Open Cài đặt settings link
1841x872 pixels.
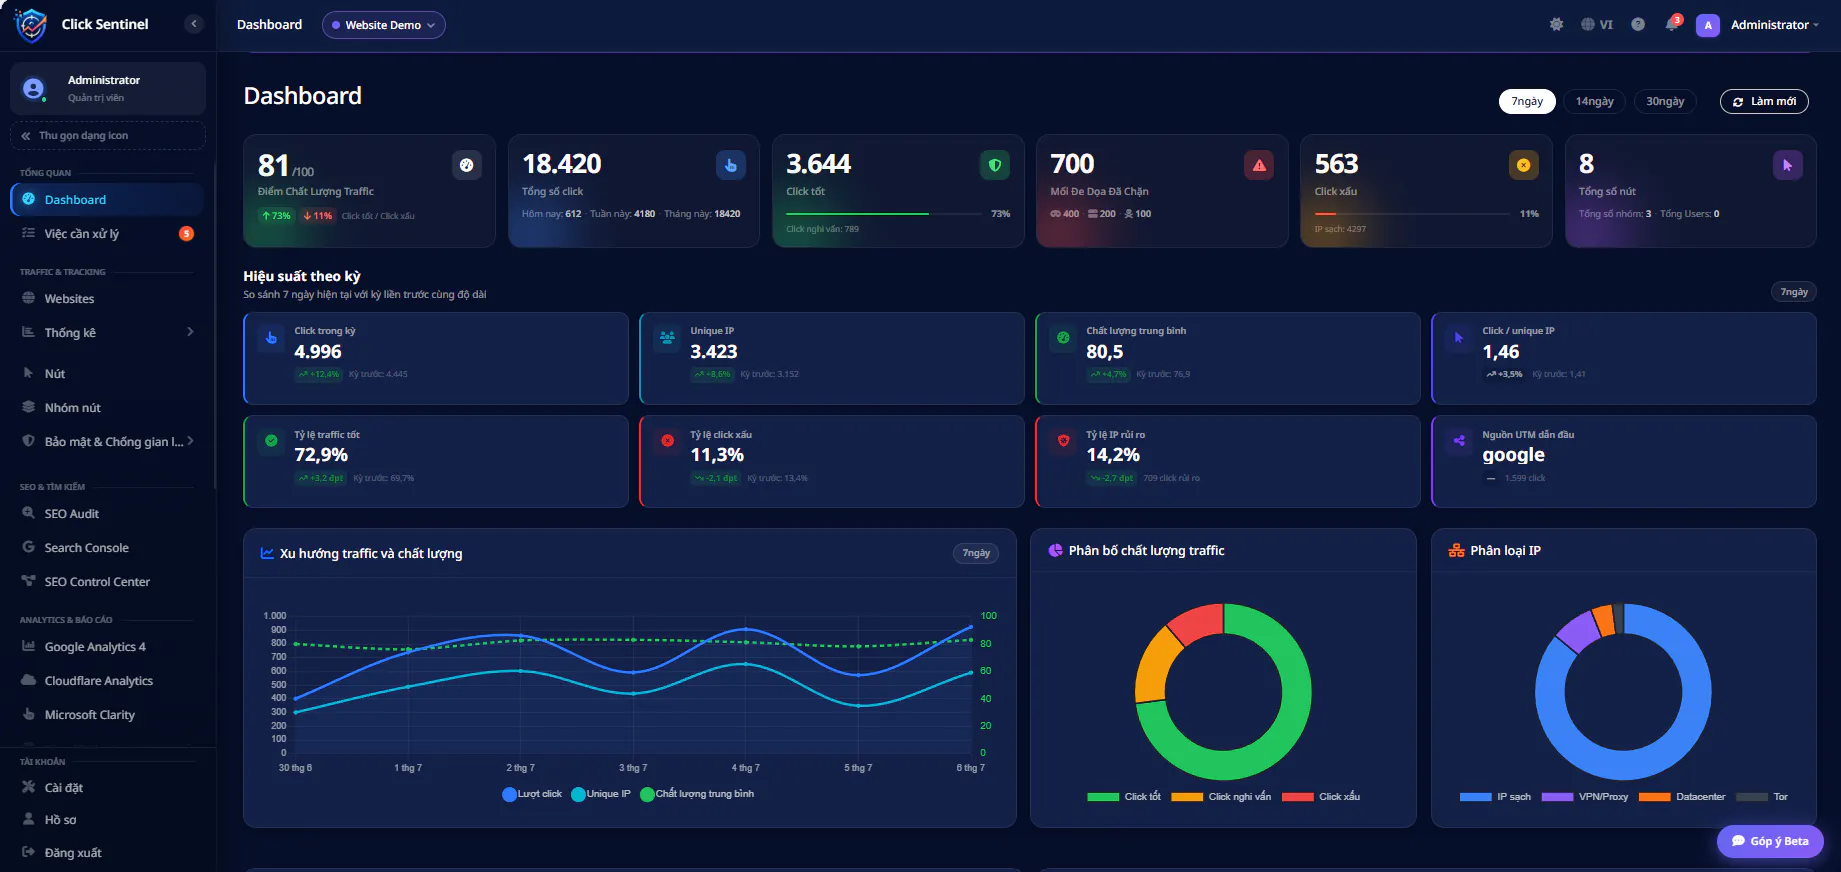click(x=108, y=787)
